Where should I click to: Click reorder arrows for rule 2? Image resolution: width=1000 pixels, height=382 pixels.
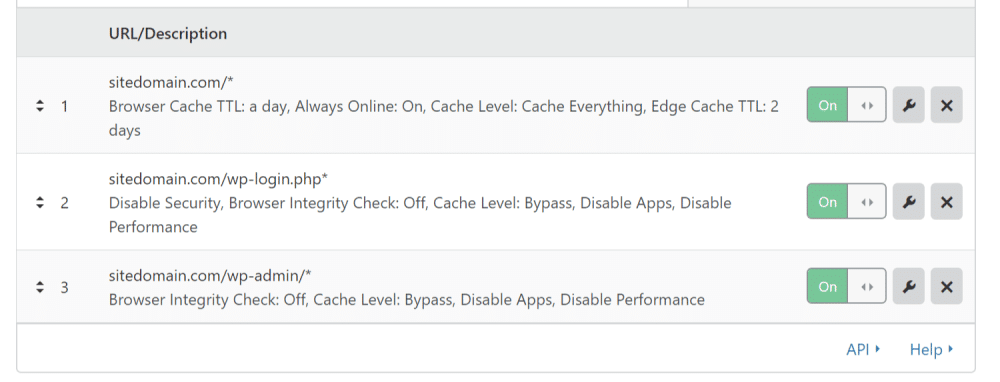tap(40, 203)
